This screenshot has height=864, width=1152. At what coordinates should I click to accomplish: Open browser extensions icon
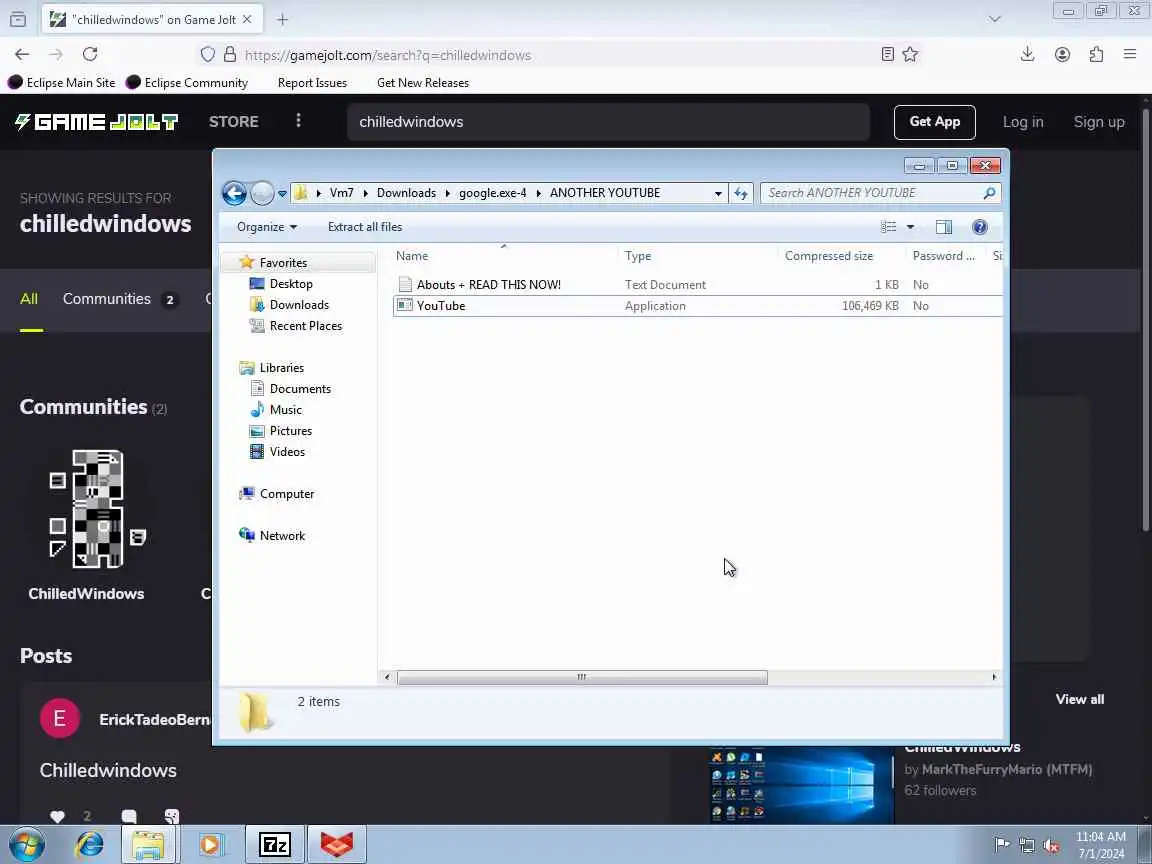[x=1096, y=54]
